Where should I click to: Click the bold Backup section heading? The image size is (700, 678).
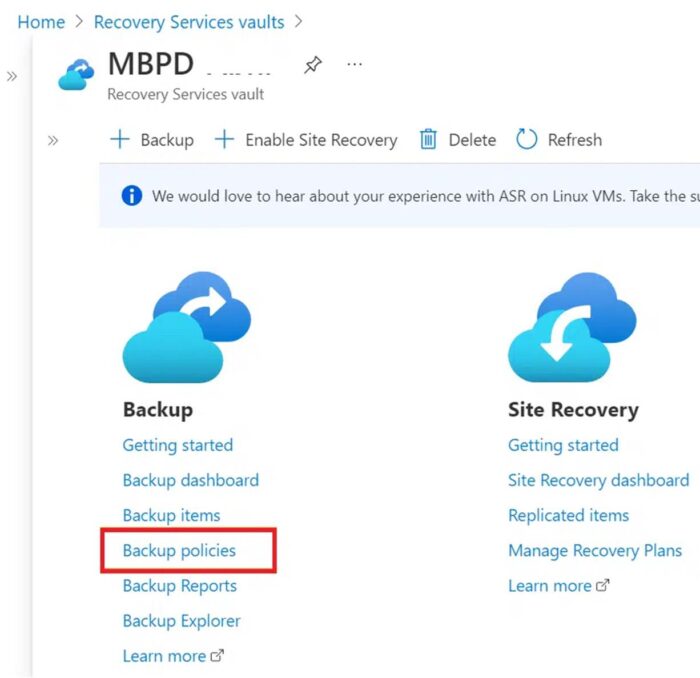(x=158, y=410)
